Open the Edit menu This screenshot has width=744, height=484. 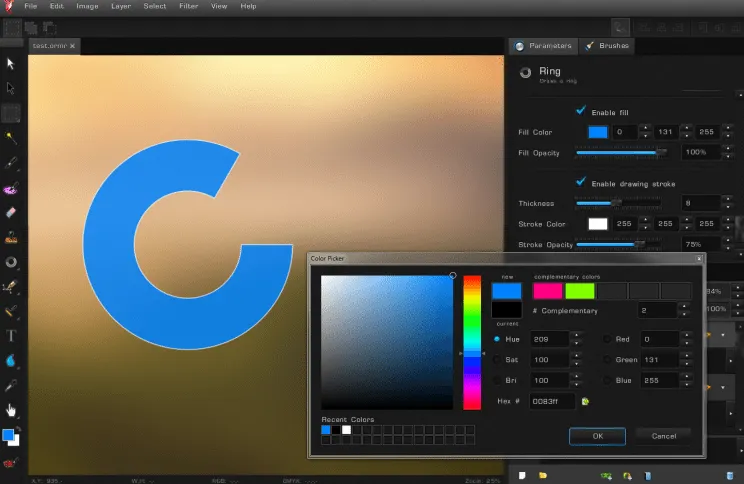click(x=56, y=6)
